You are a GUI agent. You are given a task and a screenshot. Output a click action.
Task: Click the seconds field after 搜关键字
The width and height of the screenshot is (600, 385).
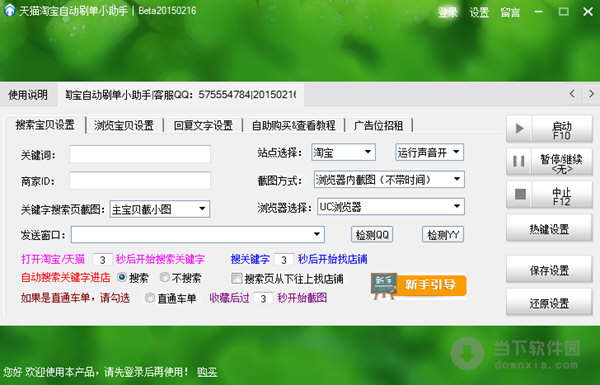tap(284, 259)
